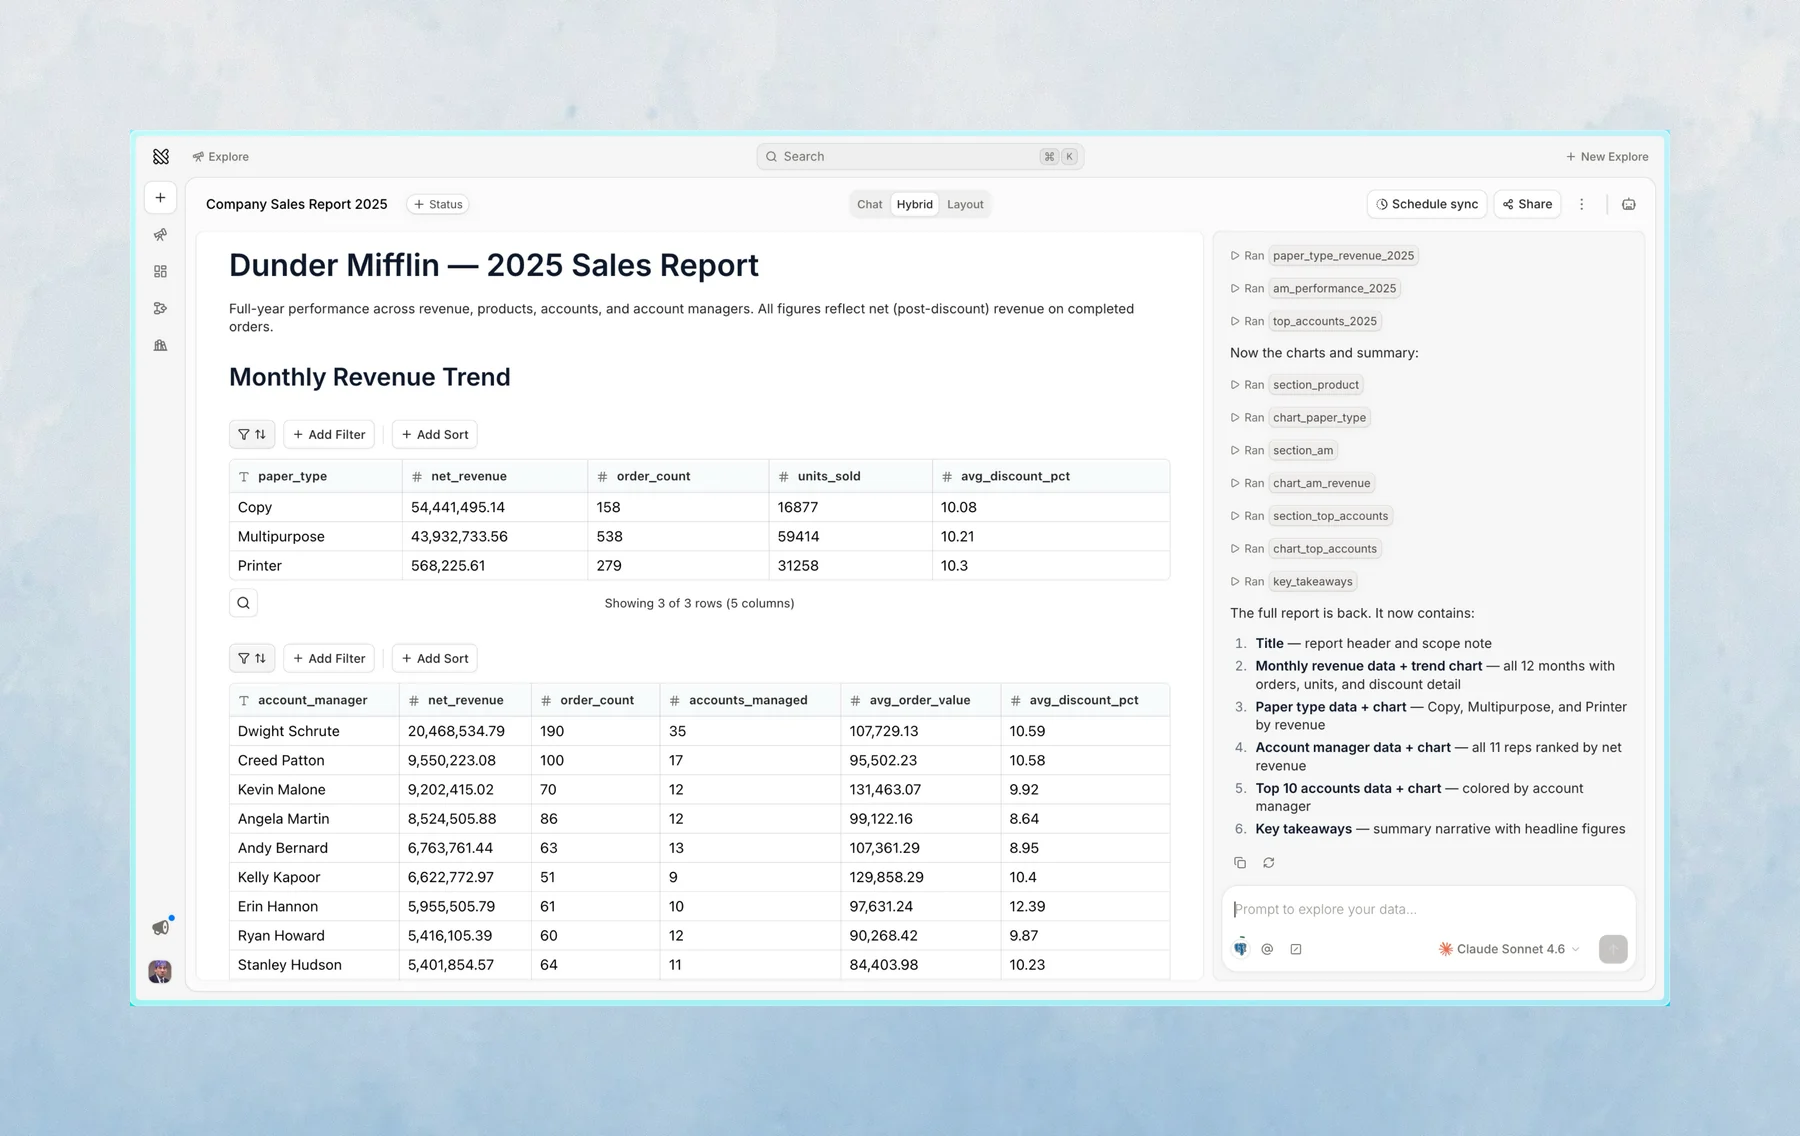Expand the chart_top_accounts run step

click(x=1306, y=549)
